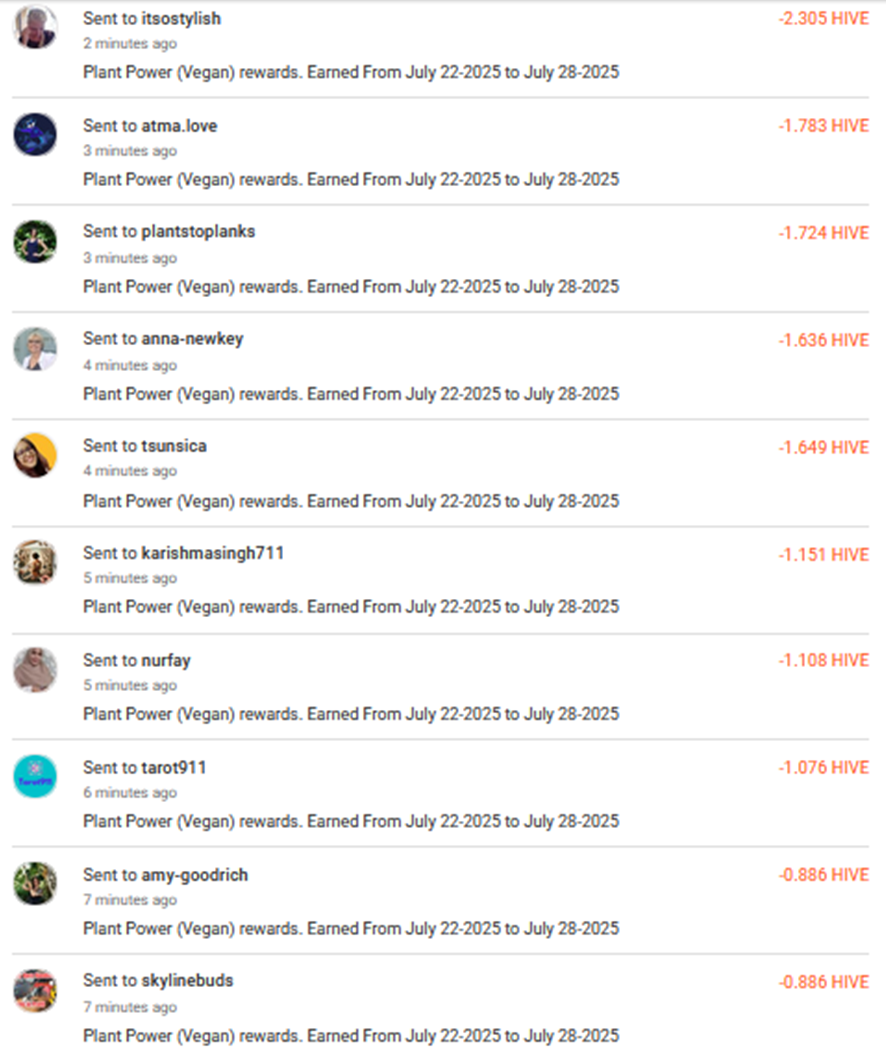Open itsostylish username link
The image size is (886, 1050).
(x=181, y=19)
